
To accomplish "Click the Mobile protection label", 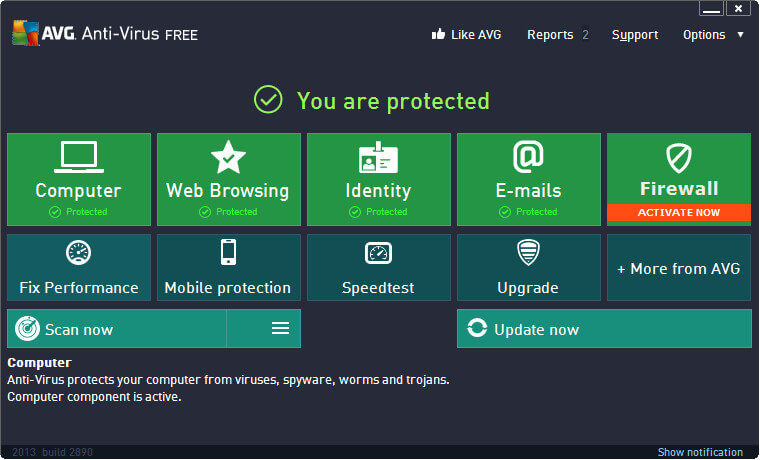I will click(x=228, y=288).
